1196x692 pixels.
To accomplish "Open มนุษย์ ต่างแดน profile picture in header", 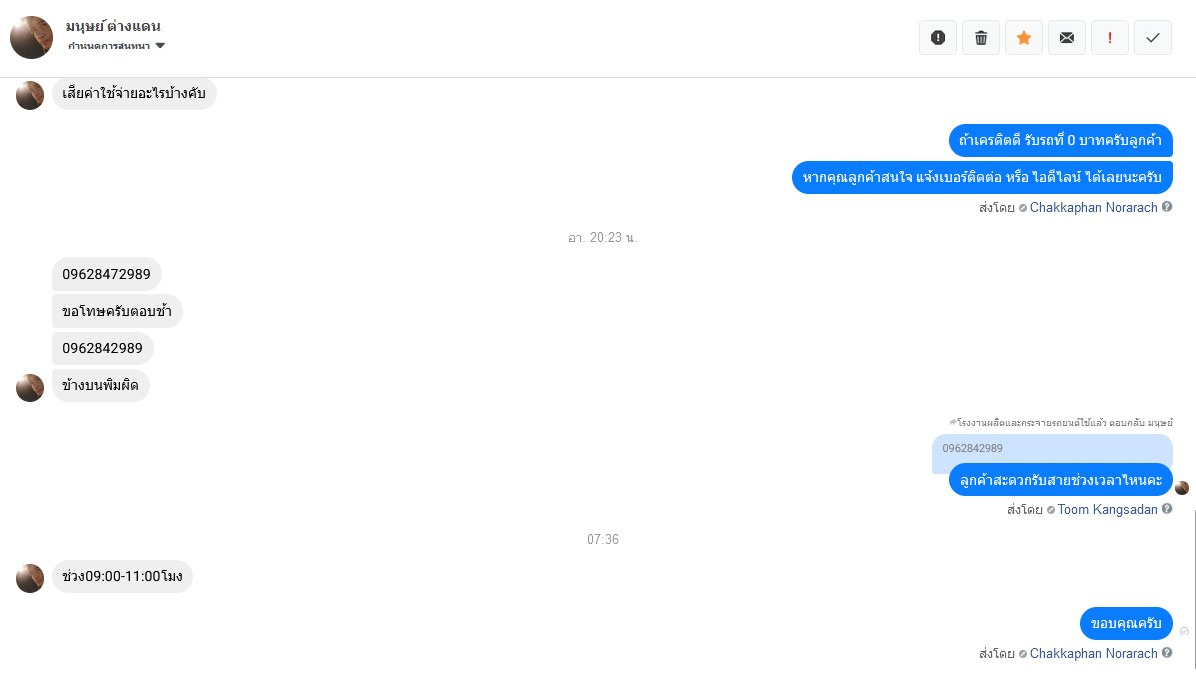I will 31,37.
